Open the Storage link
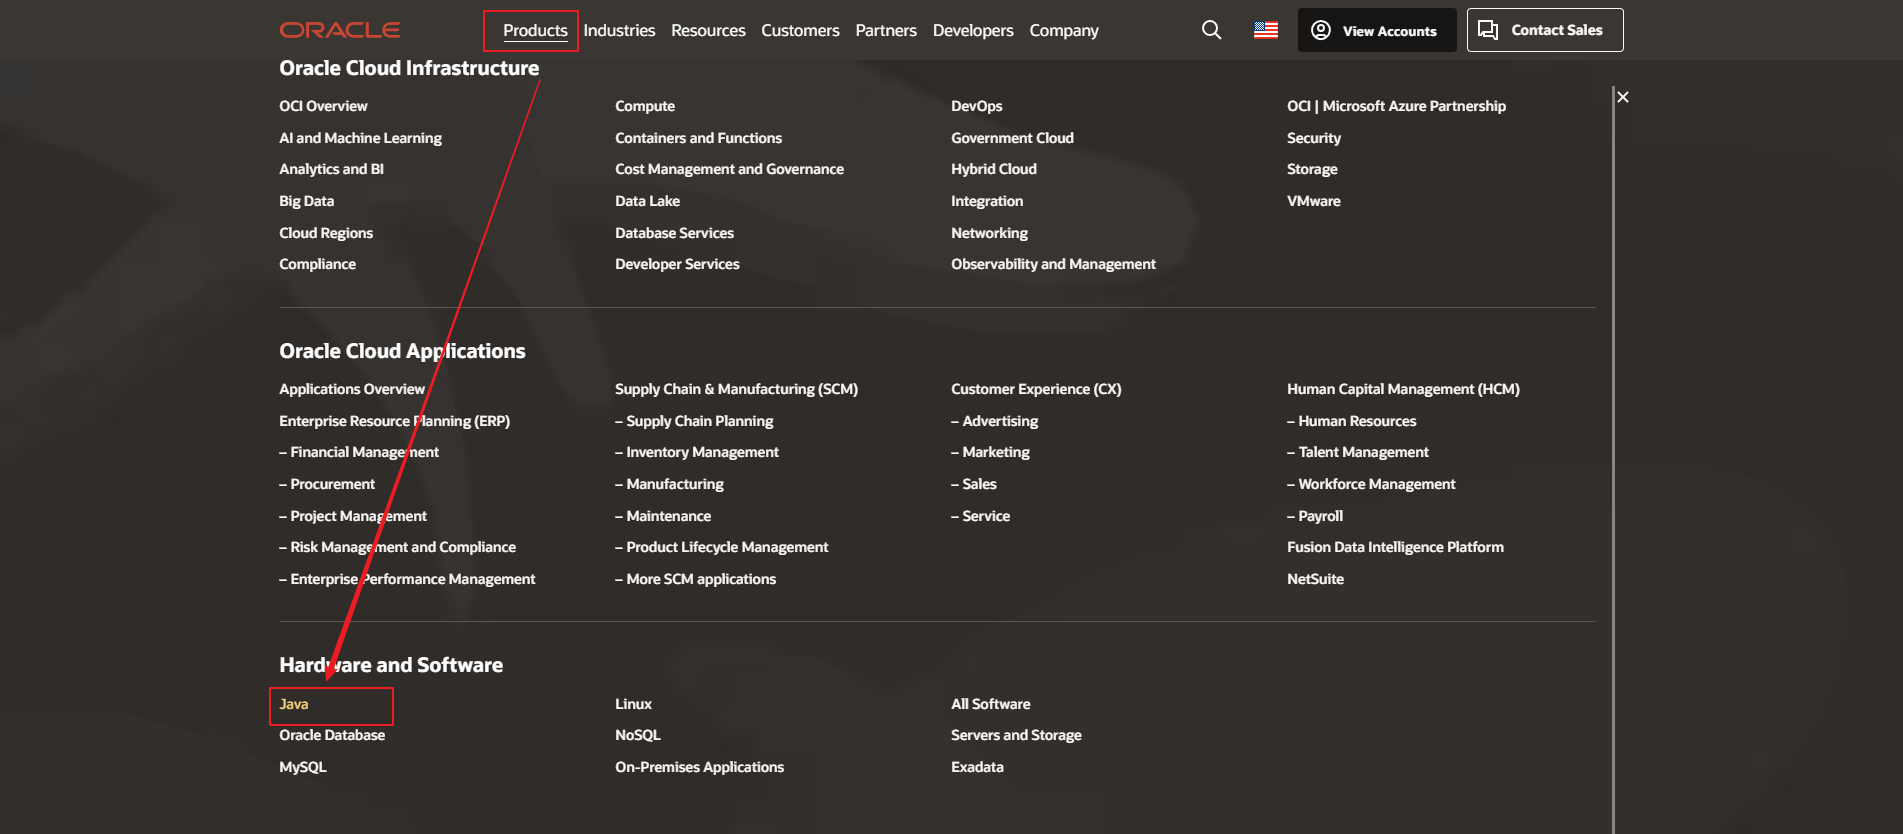This screenshot has width=1903, height=834. [1312, 169]
